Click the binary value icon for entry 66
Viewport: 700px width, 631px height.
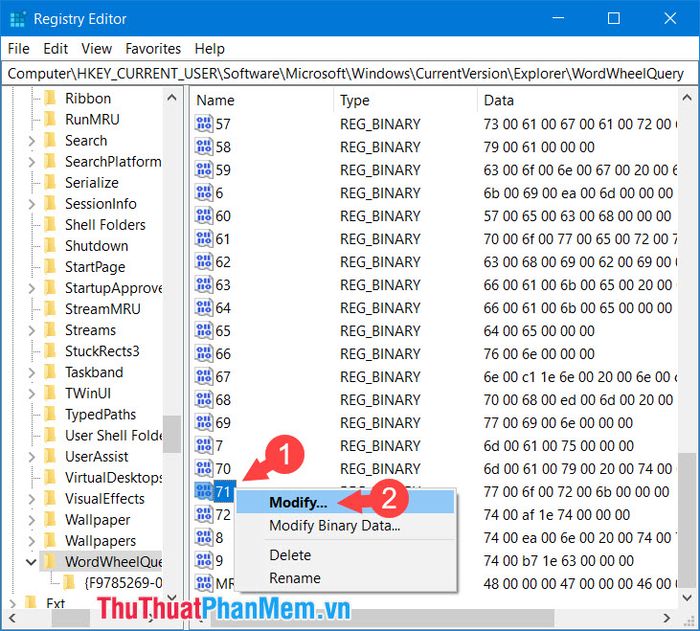coord(204,353)
